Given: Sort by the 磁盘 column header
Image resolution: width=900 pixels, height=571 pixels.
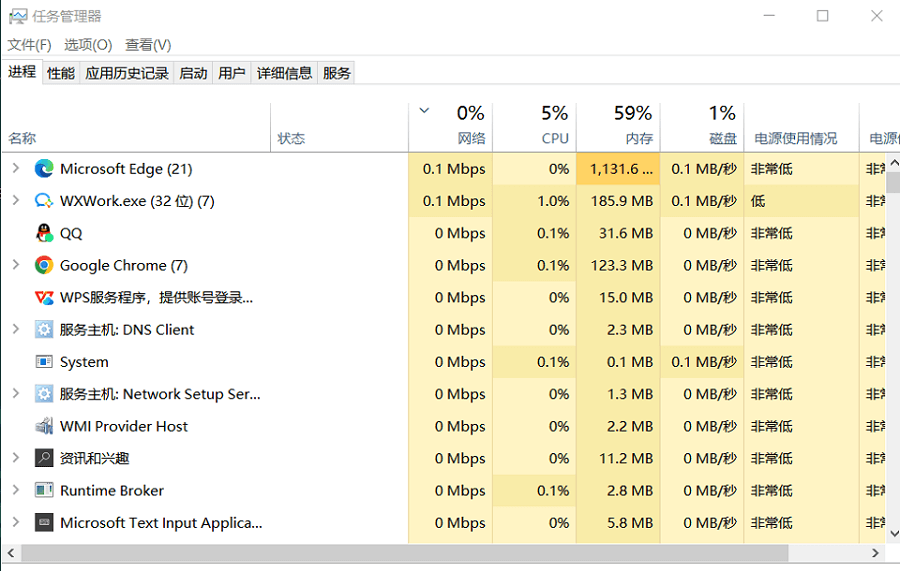Looking at the screenshot, I should click(x=702, y=127).
